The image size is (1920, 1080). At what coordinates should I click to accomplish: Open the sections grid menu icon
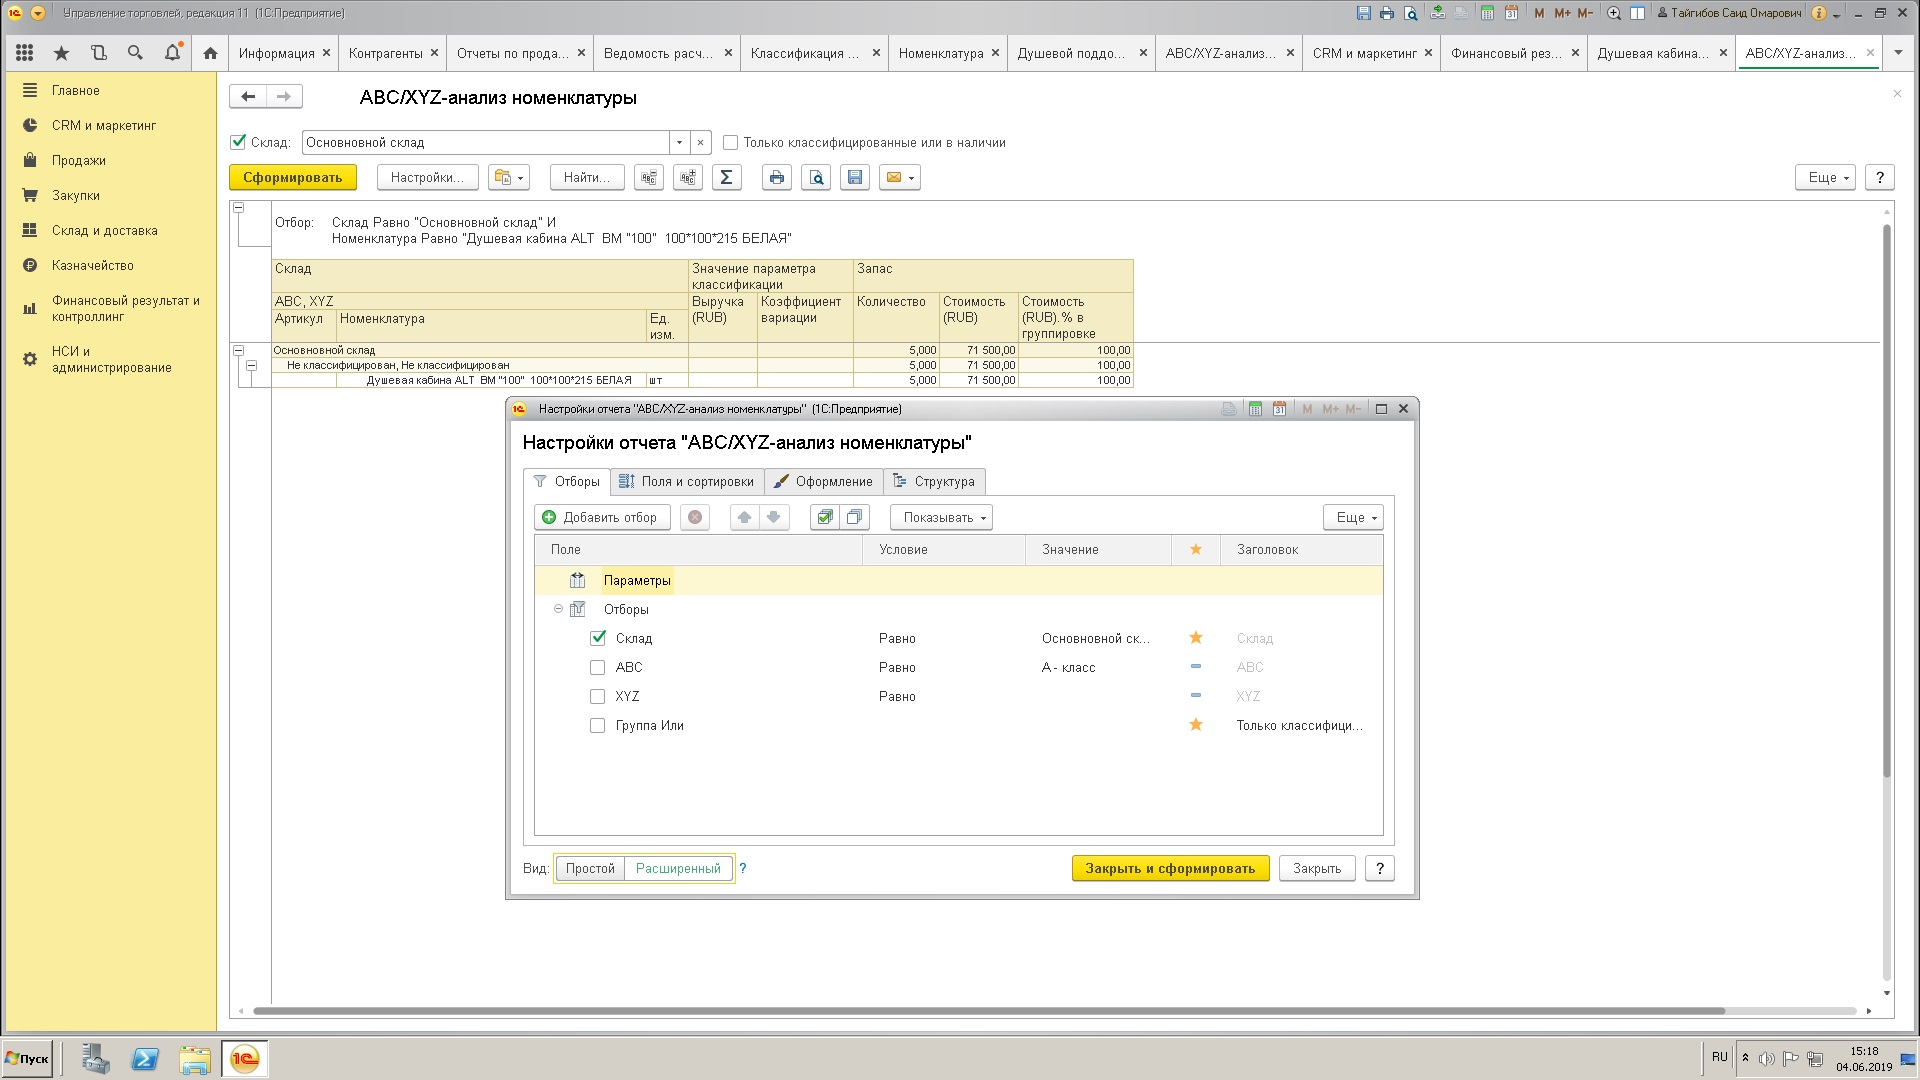[25, 53]
